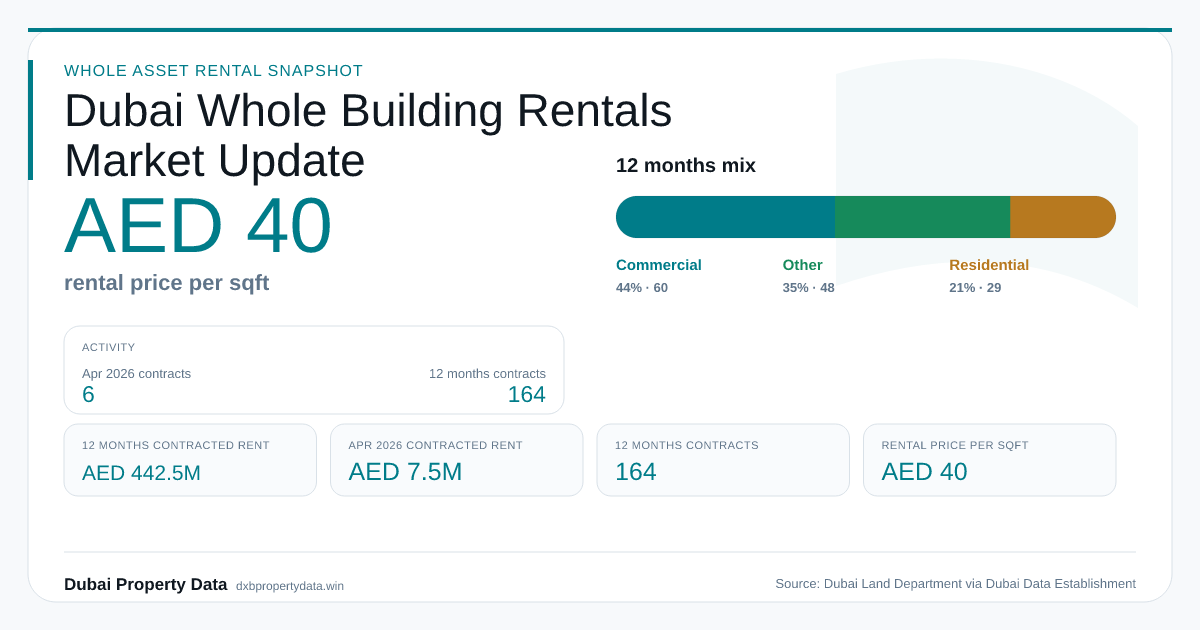This screenshot has width=1200, height=630.
Task: Click the '12 months mix' heading
Action: pyautogui.click(x=686, y=165)
